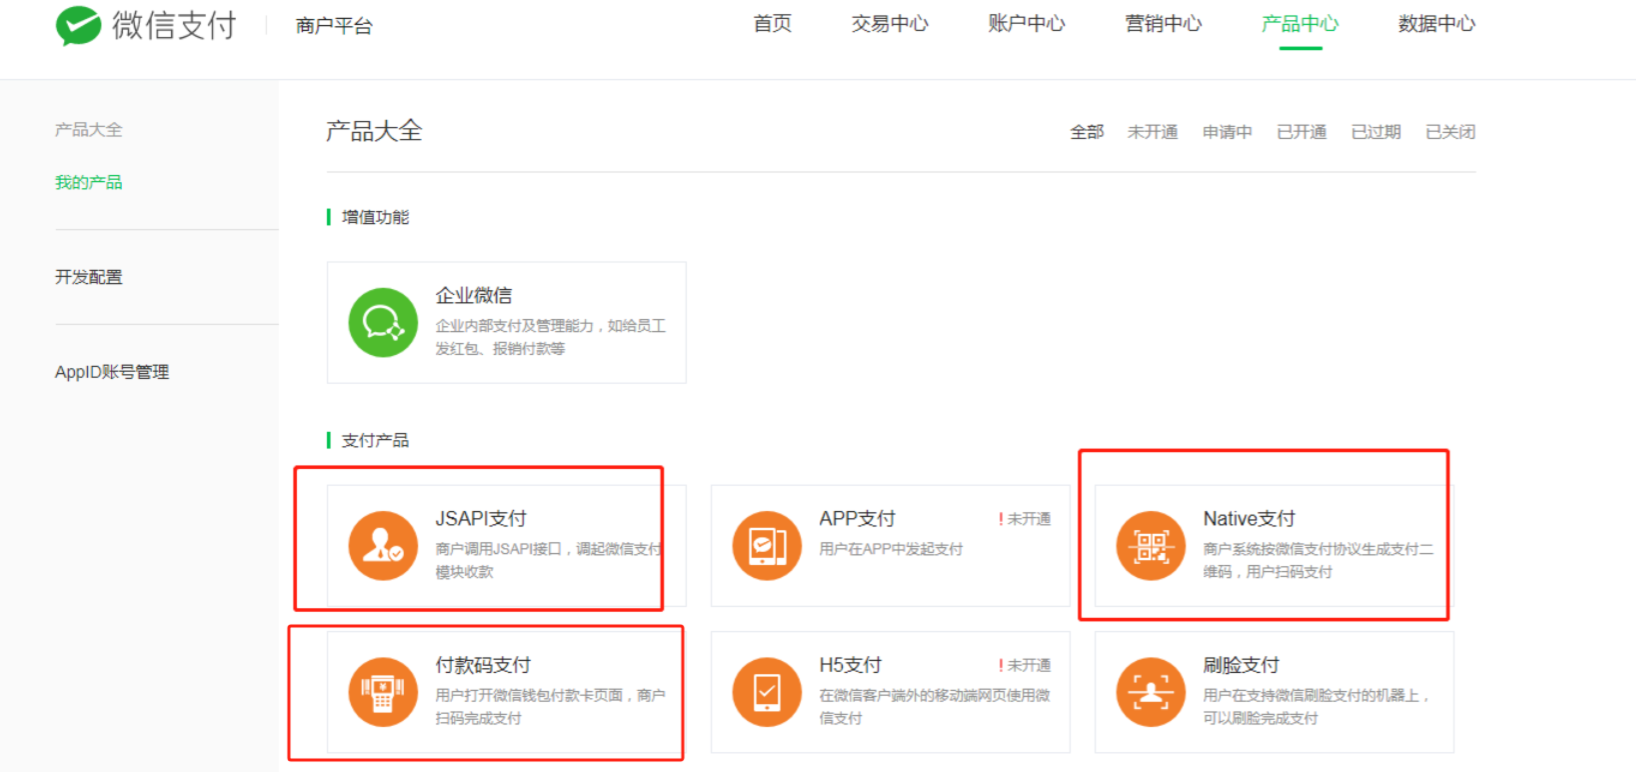
Task: Click the 企业微信 green chat icon
Action: pyautogui.click(x=383, y=323)
